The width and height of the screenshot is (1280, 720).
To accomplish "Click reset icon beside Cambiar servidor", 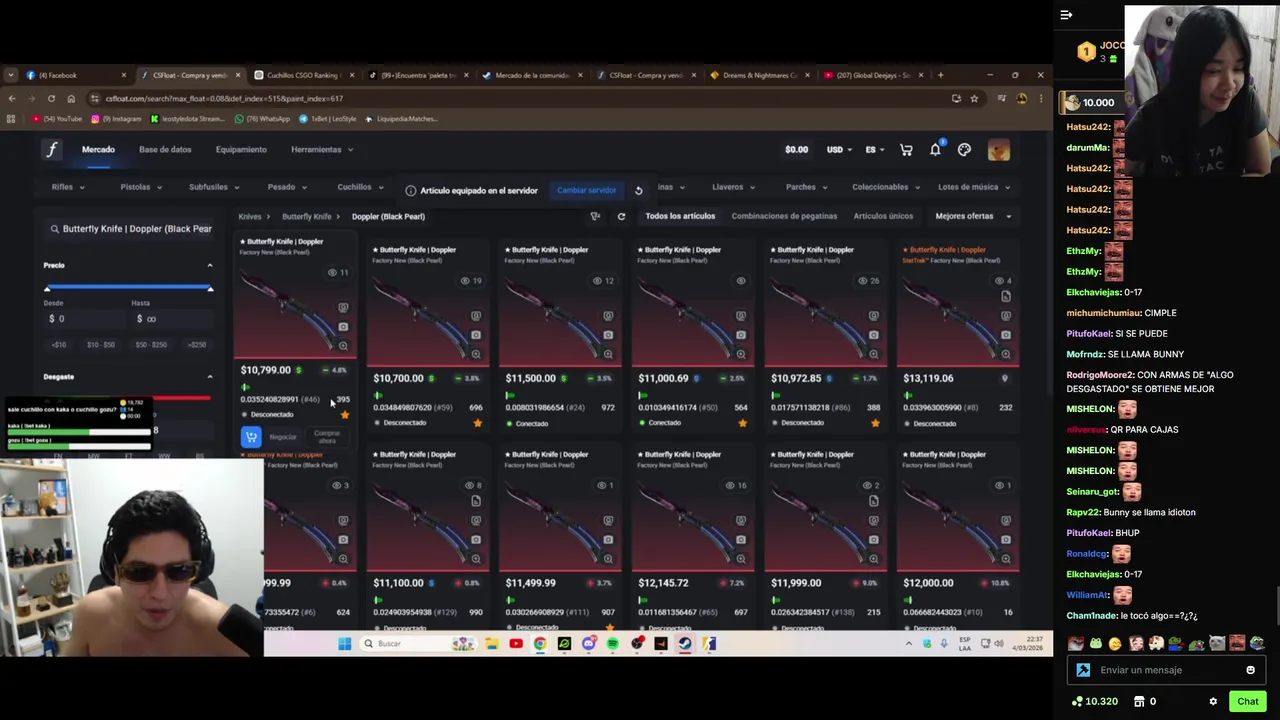I will point(638,190).
